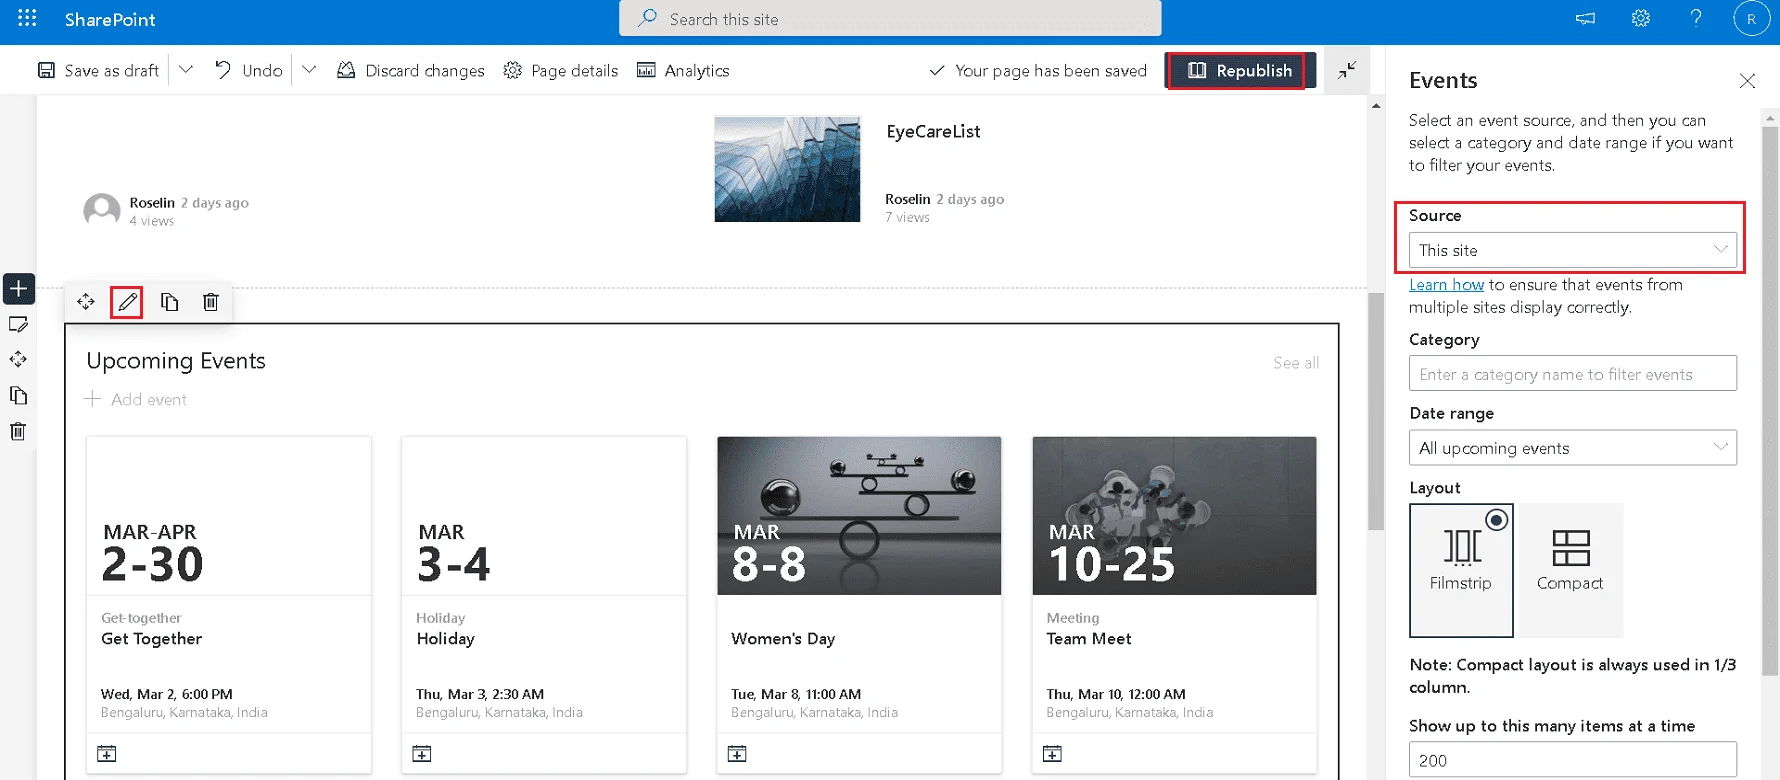
Task: Click the edit section icon in left rail
Action: pos(18,324)
